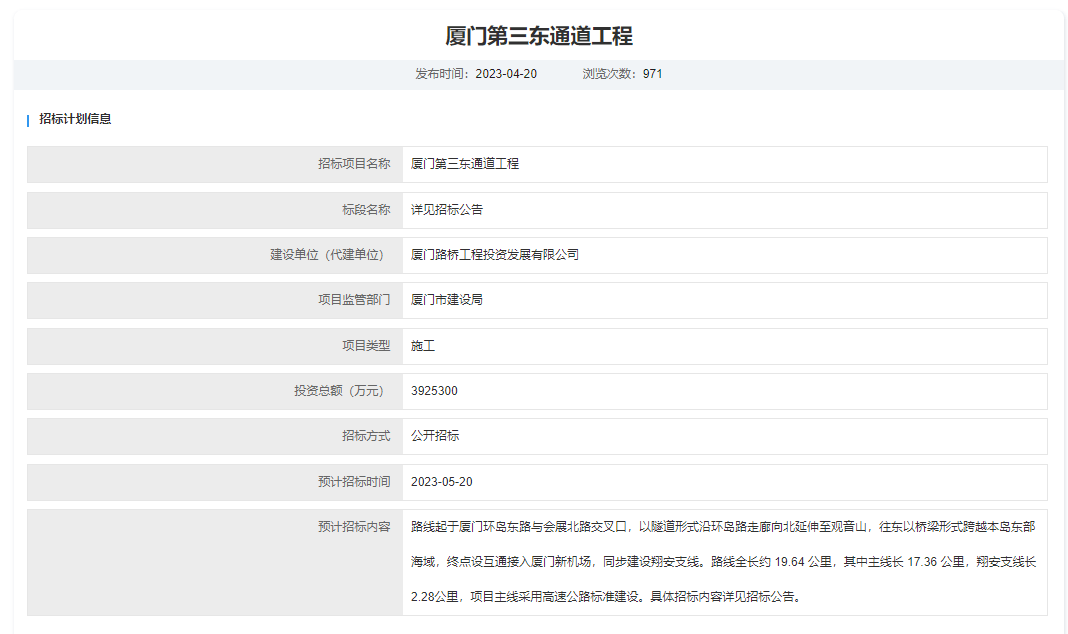This screenshot has height=634, width=1068.
Task: Click the 项目监管部门 label cell
Action: point(215,300)
